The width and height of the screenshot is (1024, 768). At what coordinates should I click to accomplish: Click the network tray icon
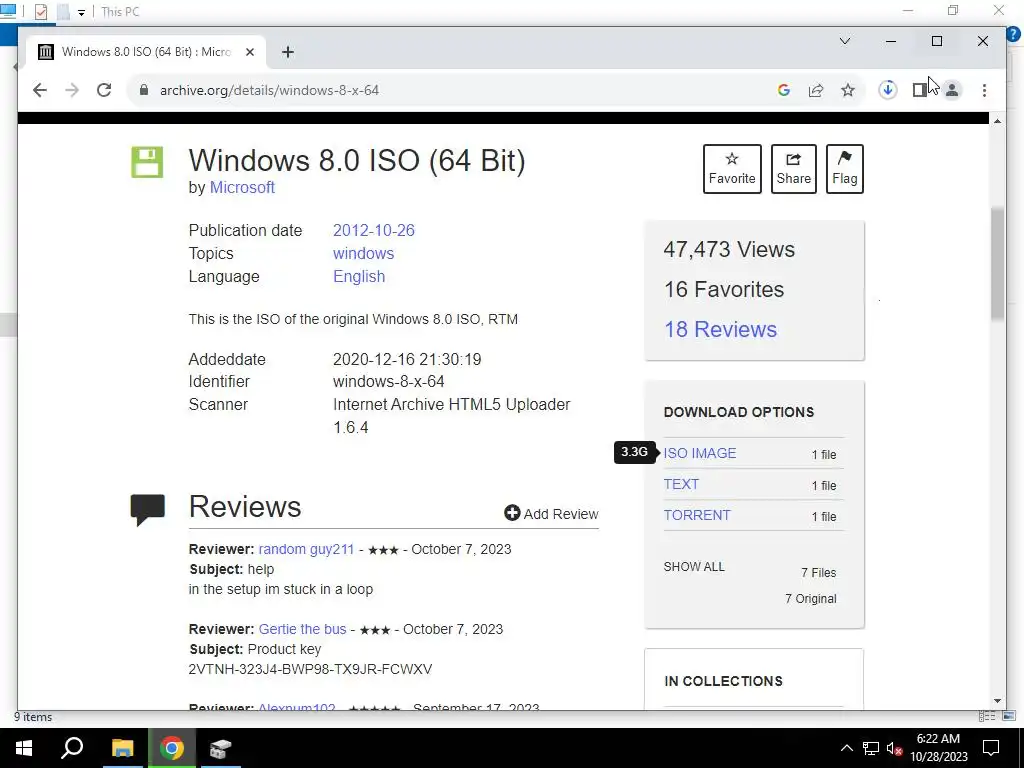871,748
